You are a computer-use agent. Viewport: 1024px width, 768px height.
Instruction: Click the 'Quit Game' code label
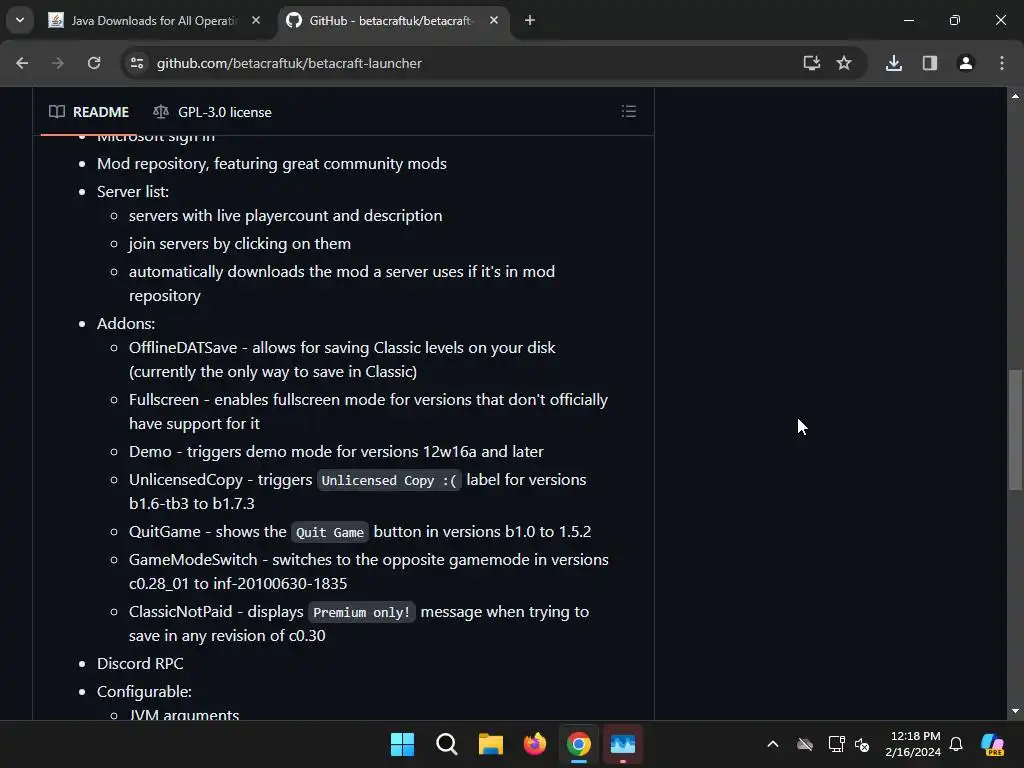click(330, 532)
